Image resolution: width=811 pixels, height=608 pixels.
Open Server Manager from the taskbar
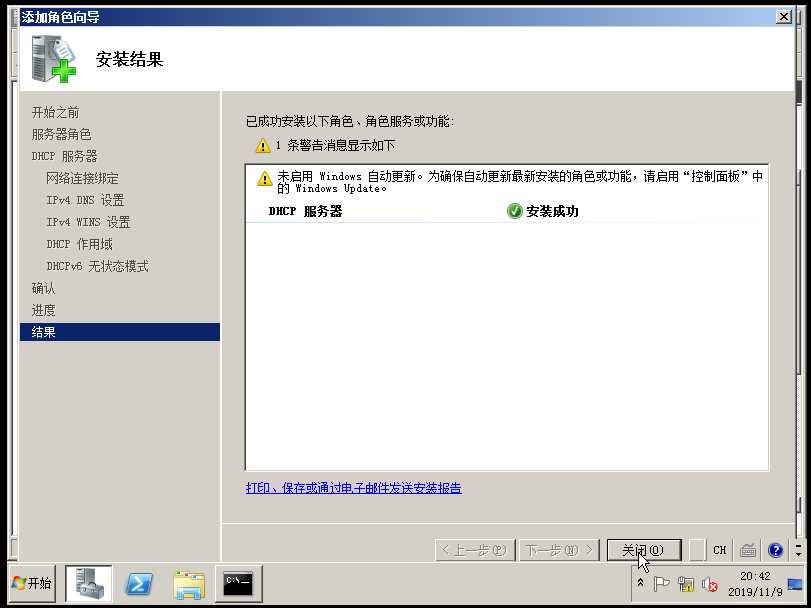tap(88, 583)
